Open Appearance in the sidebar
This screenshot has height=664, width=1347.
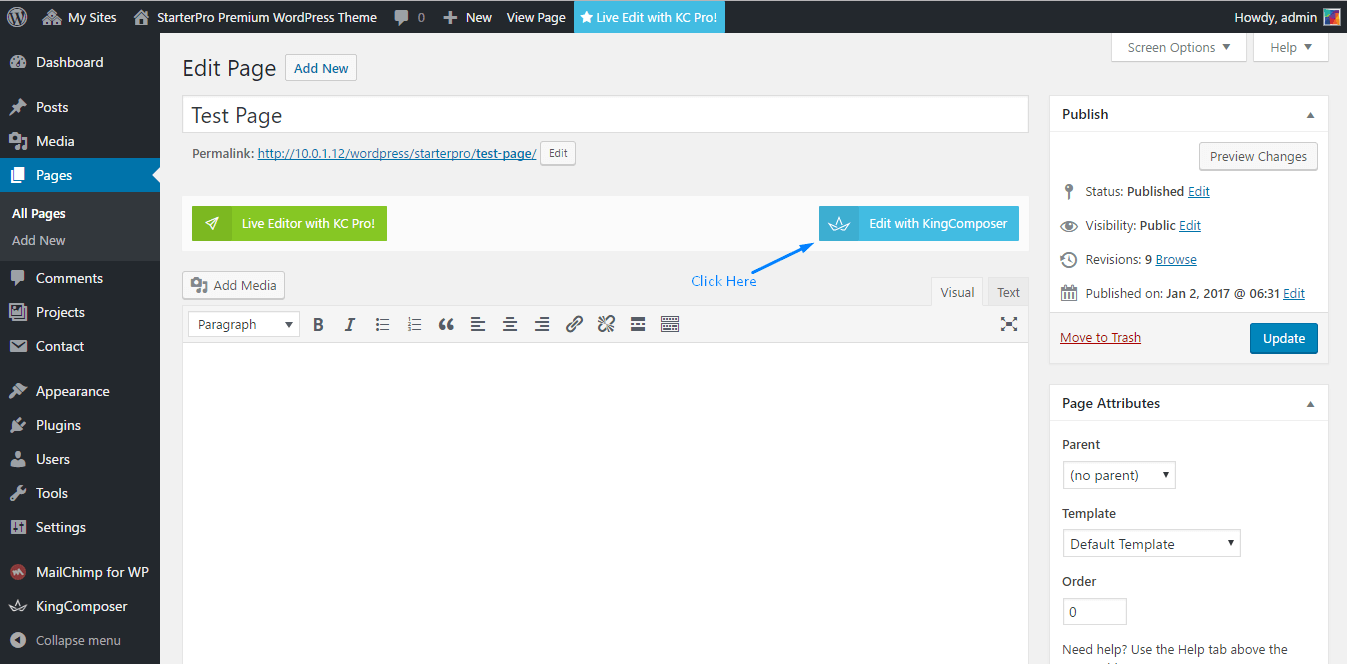pyautogui.click(x=80, y=391)
